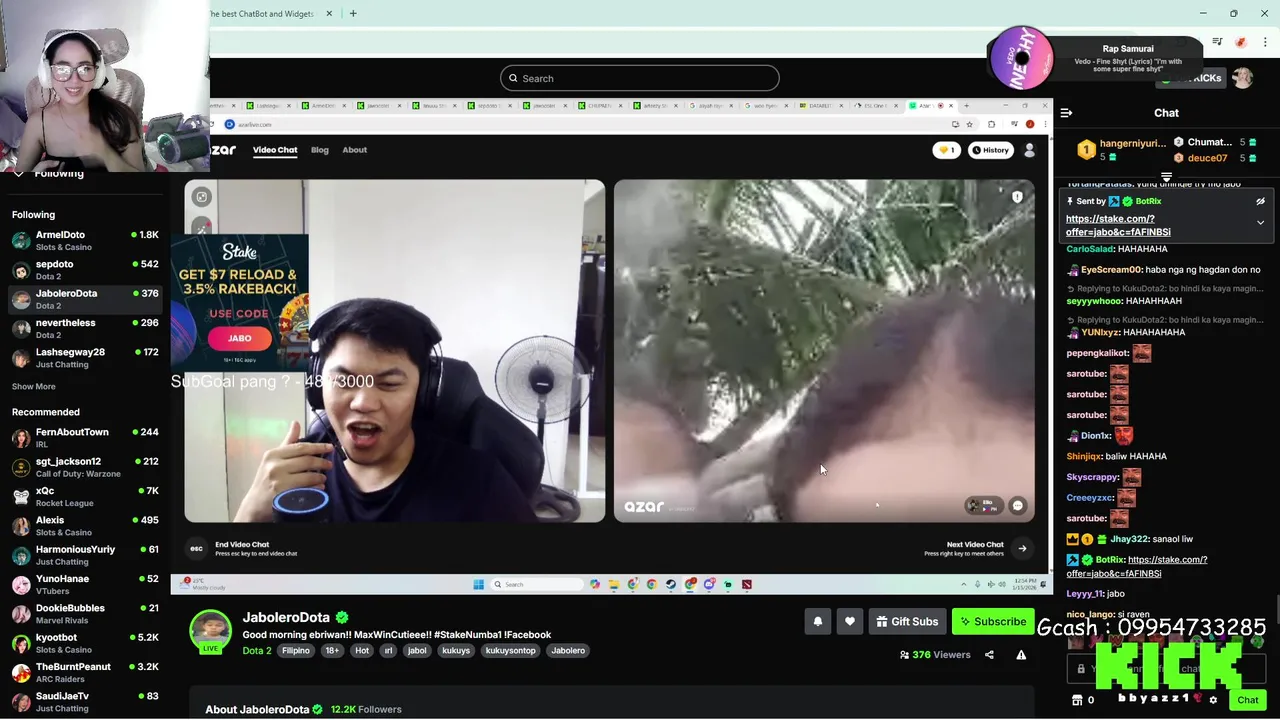Go to Next Video Chat arrow

tap(1022, 548)
